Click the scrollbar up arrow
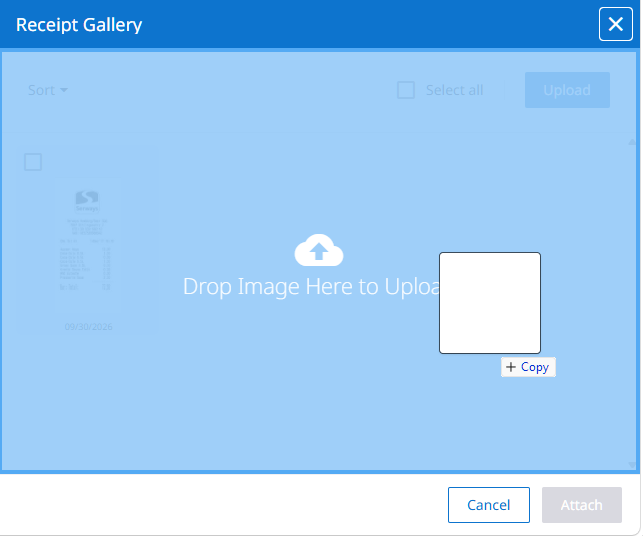Viewport: 643px width, 536px height. tap(632, 142)
